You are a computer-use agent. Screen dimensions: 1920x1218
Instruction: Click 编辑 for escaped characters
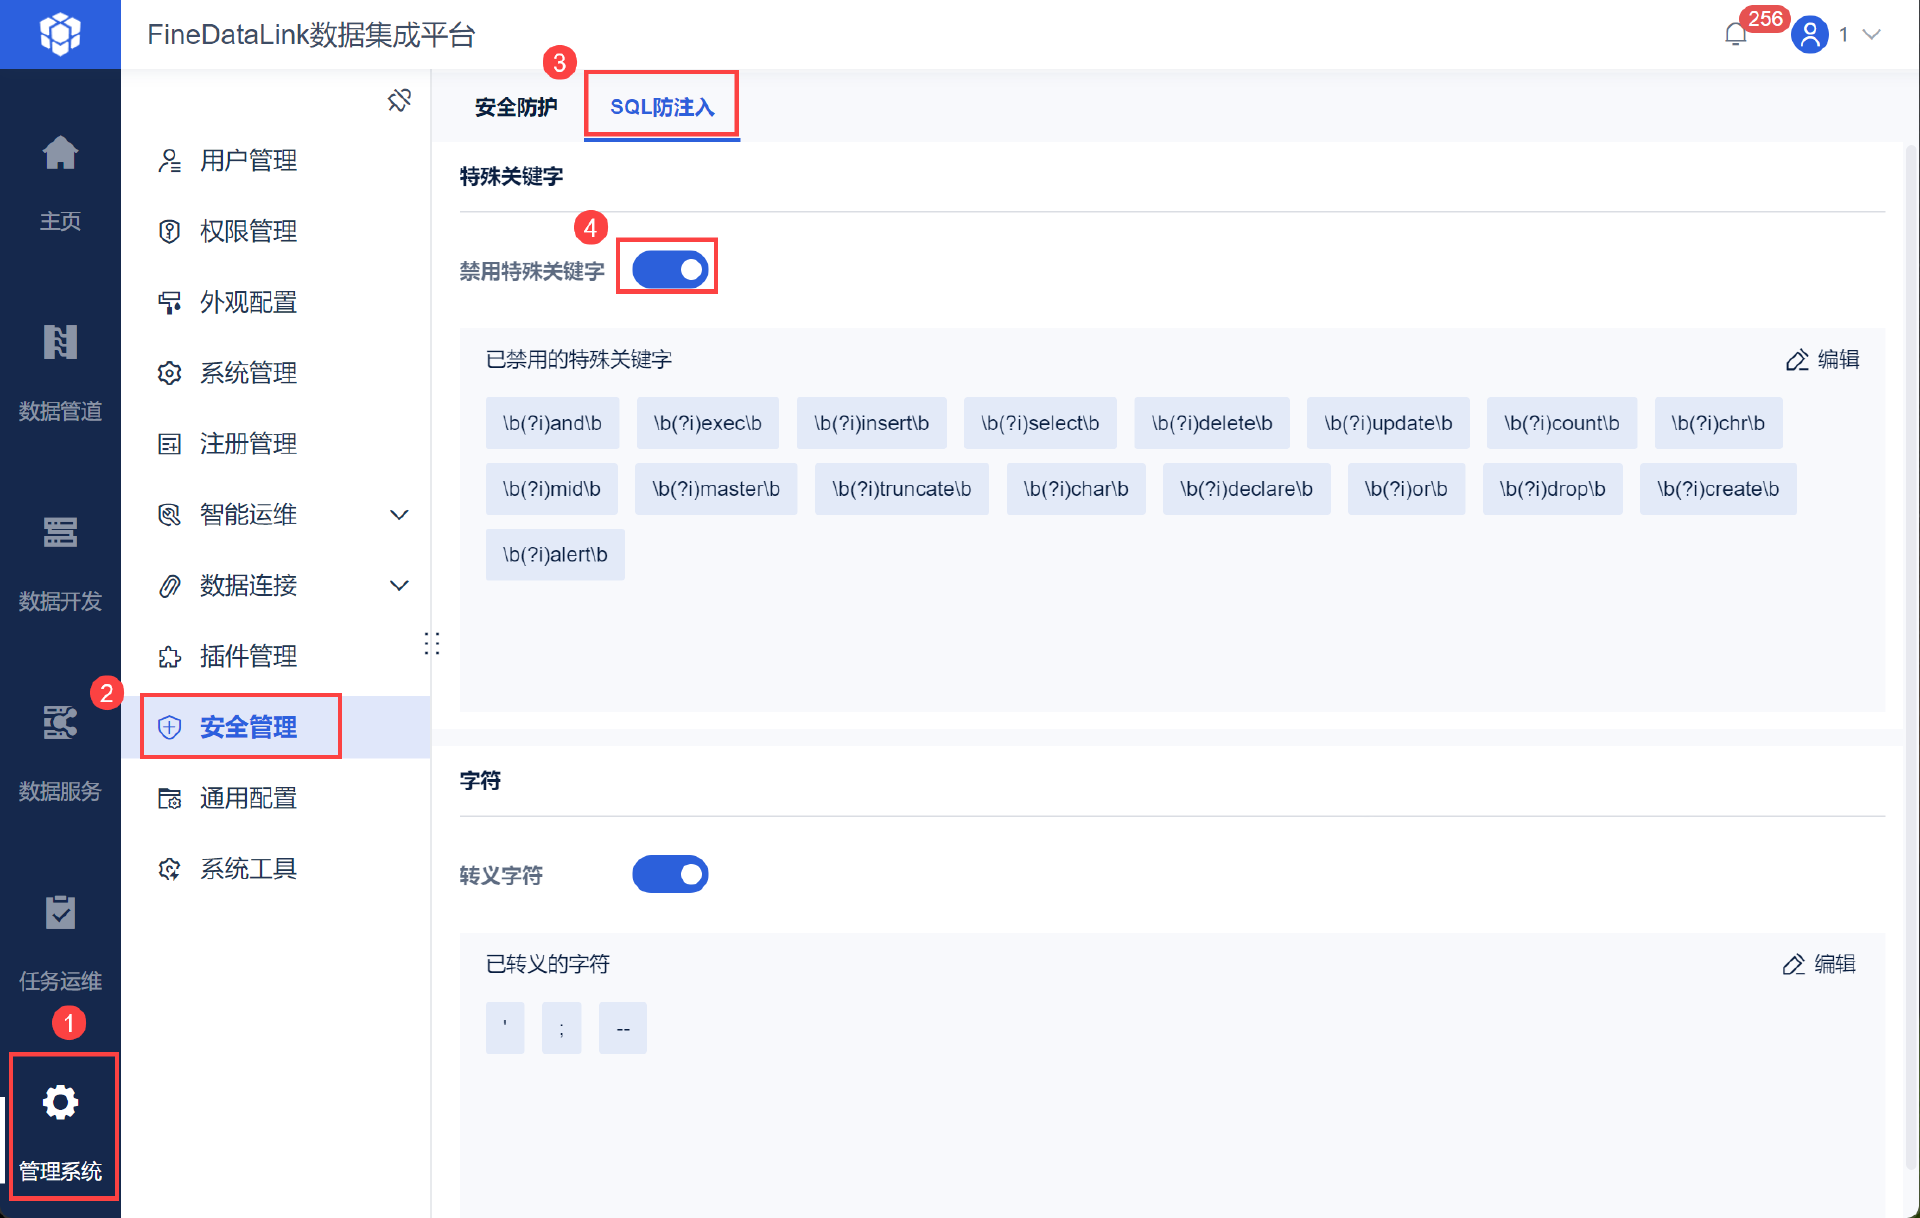pyautogui.click(x=1835, y=964)
